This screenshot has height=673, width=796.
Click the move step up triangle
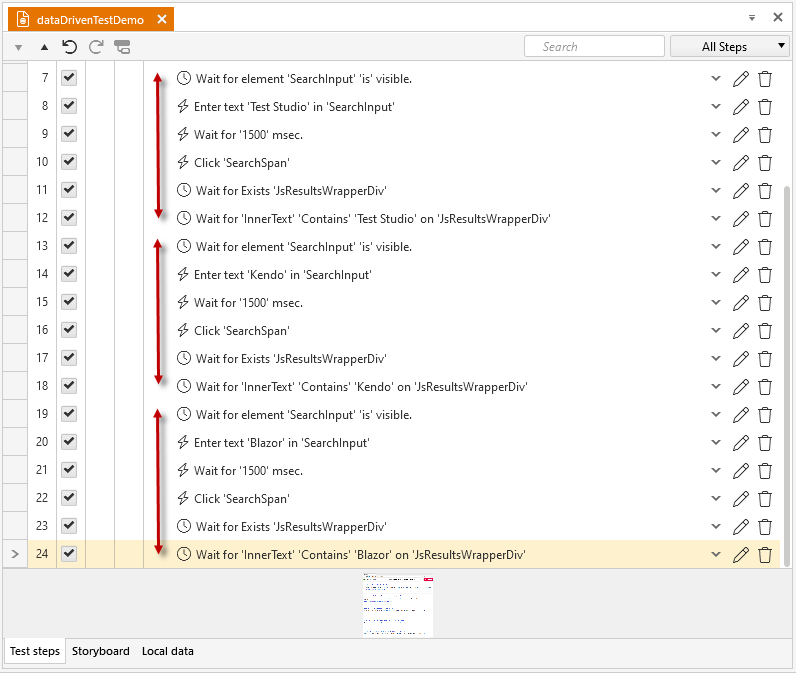coord(44,47)
